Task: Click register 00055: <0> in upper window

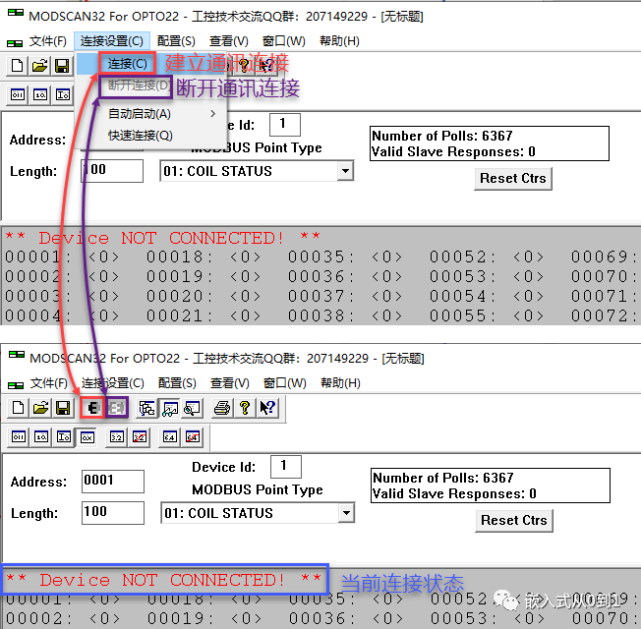Action: (x=486, y=316)
